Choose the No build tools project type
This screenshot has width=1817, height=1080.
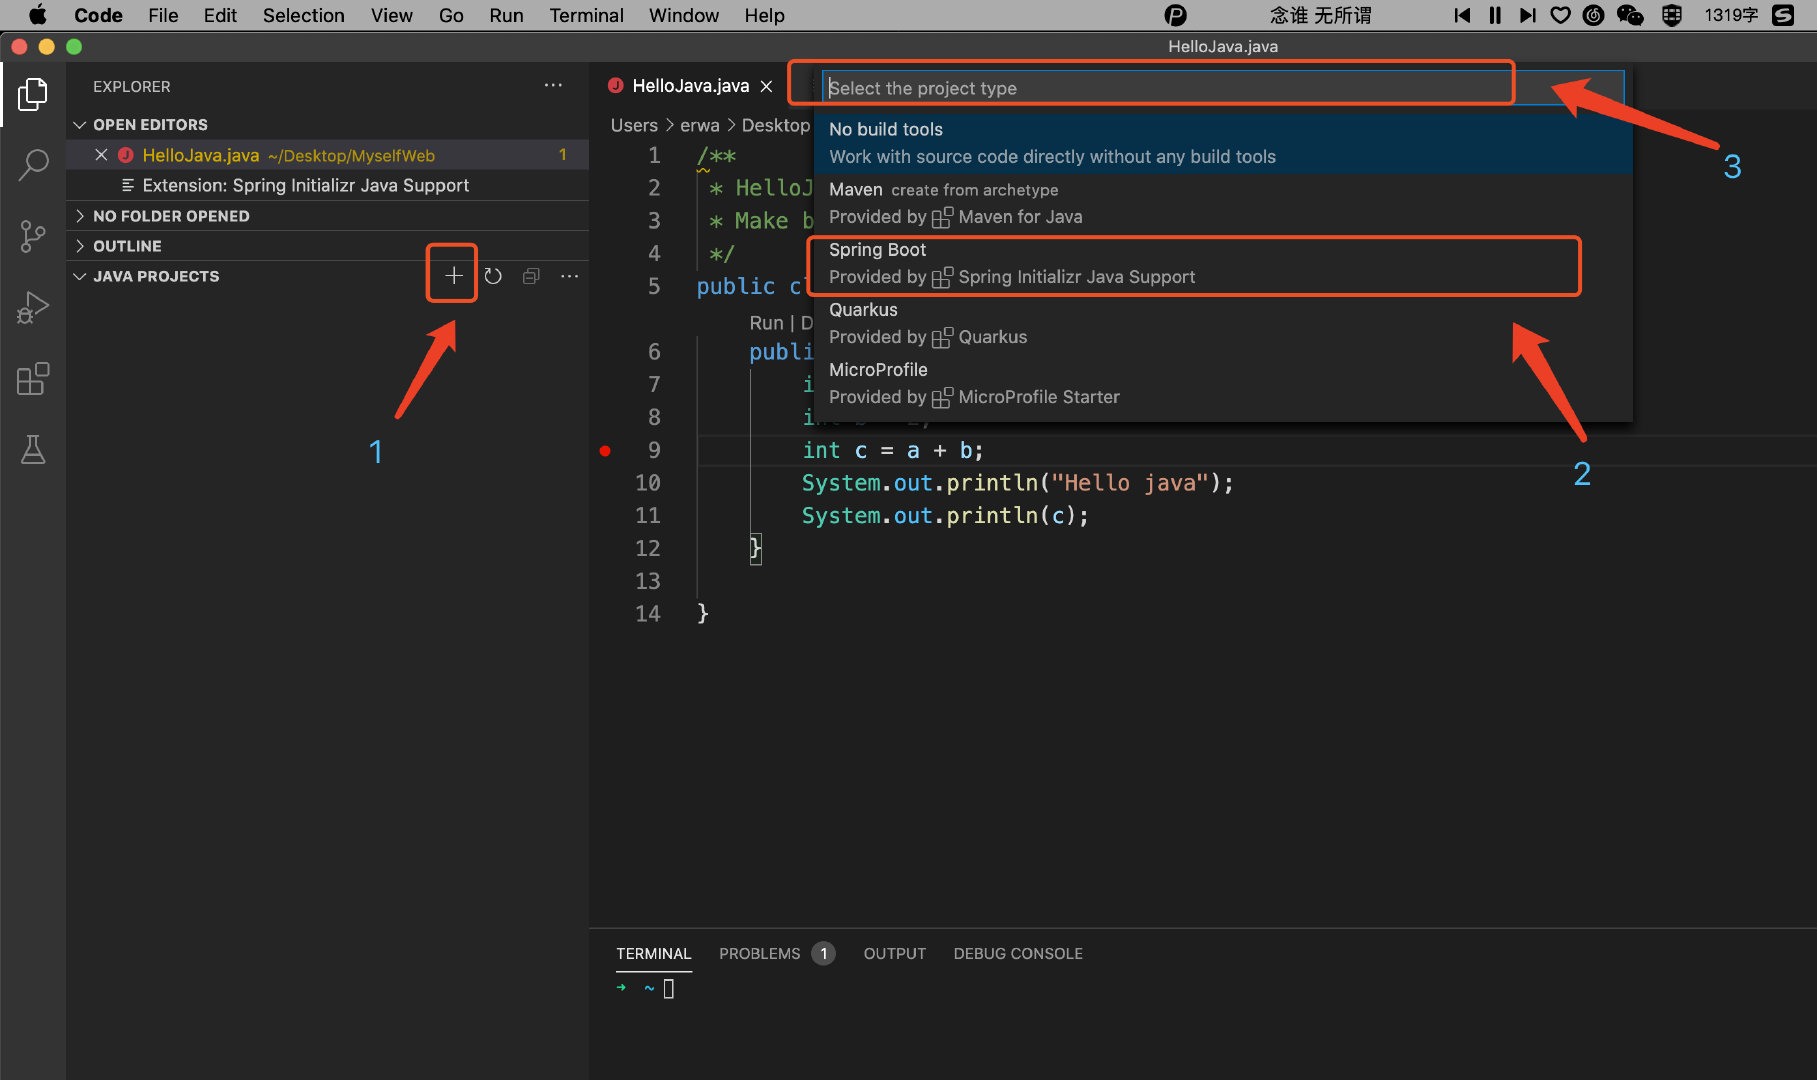click(x=1223, y=143)
